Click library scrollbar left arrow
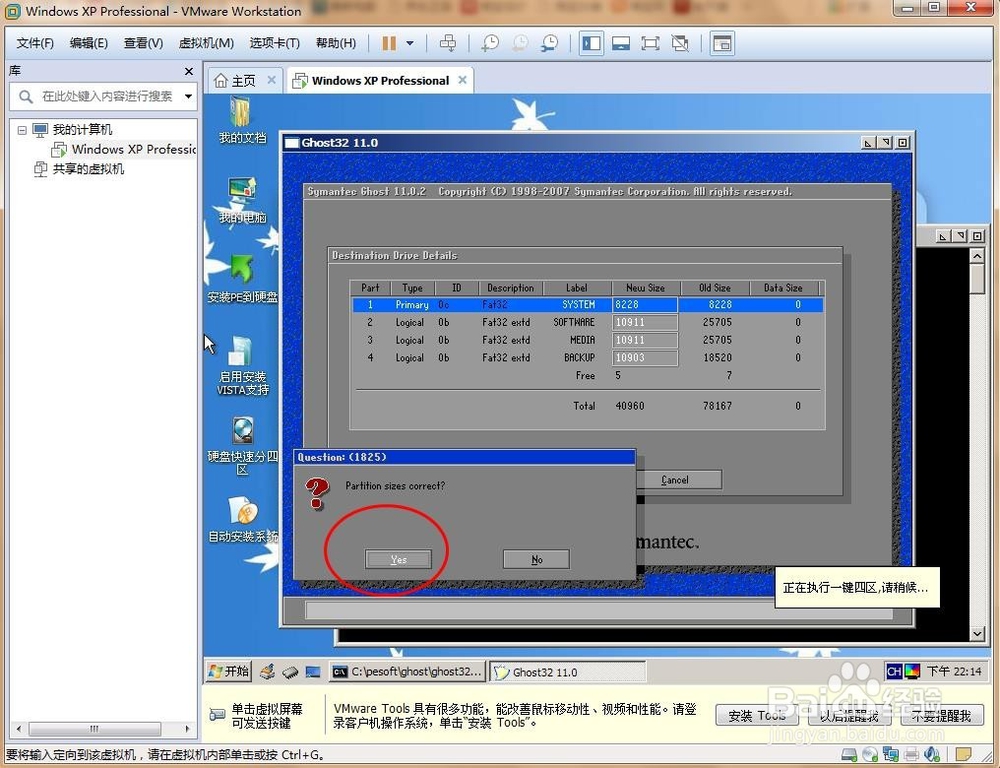 [19, 728]
